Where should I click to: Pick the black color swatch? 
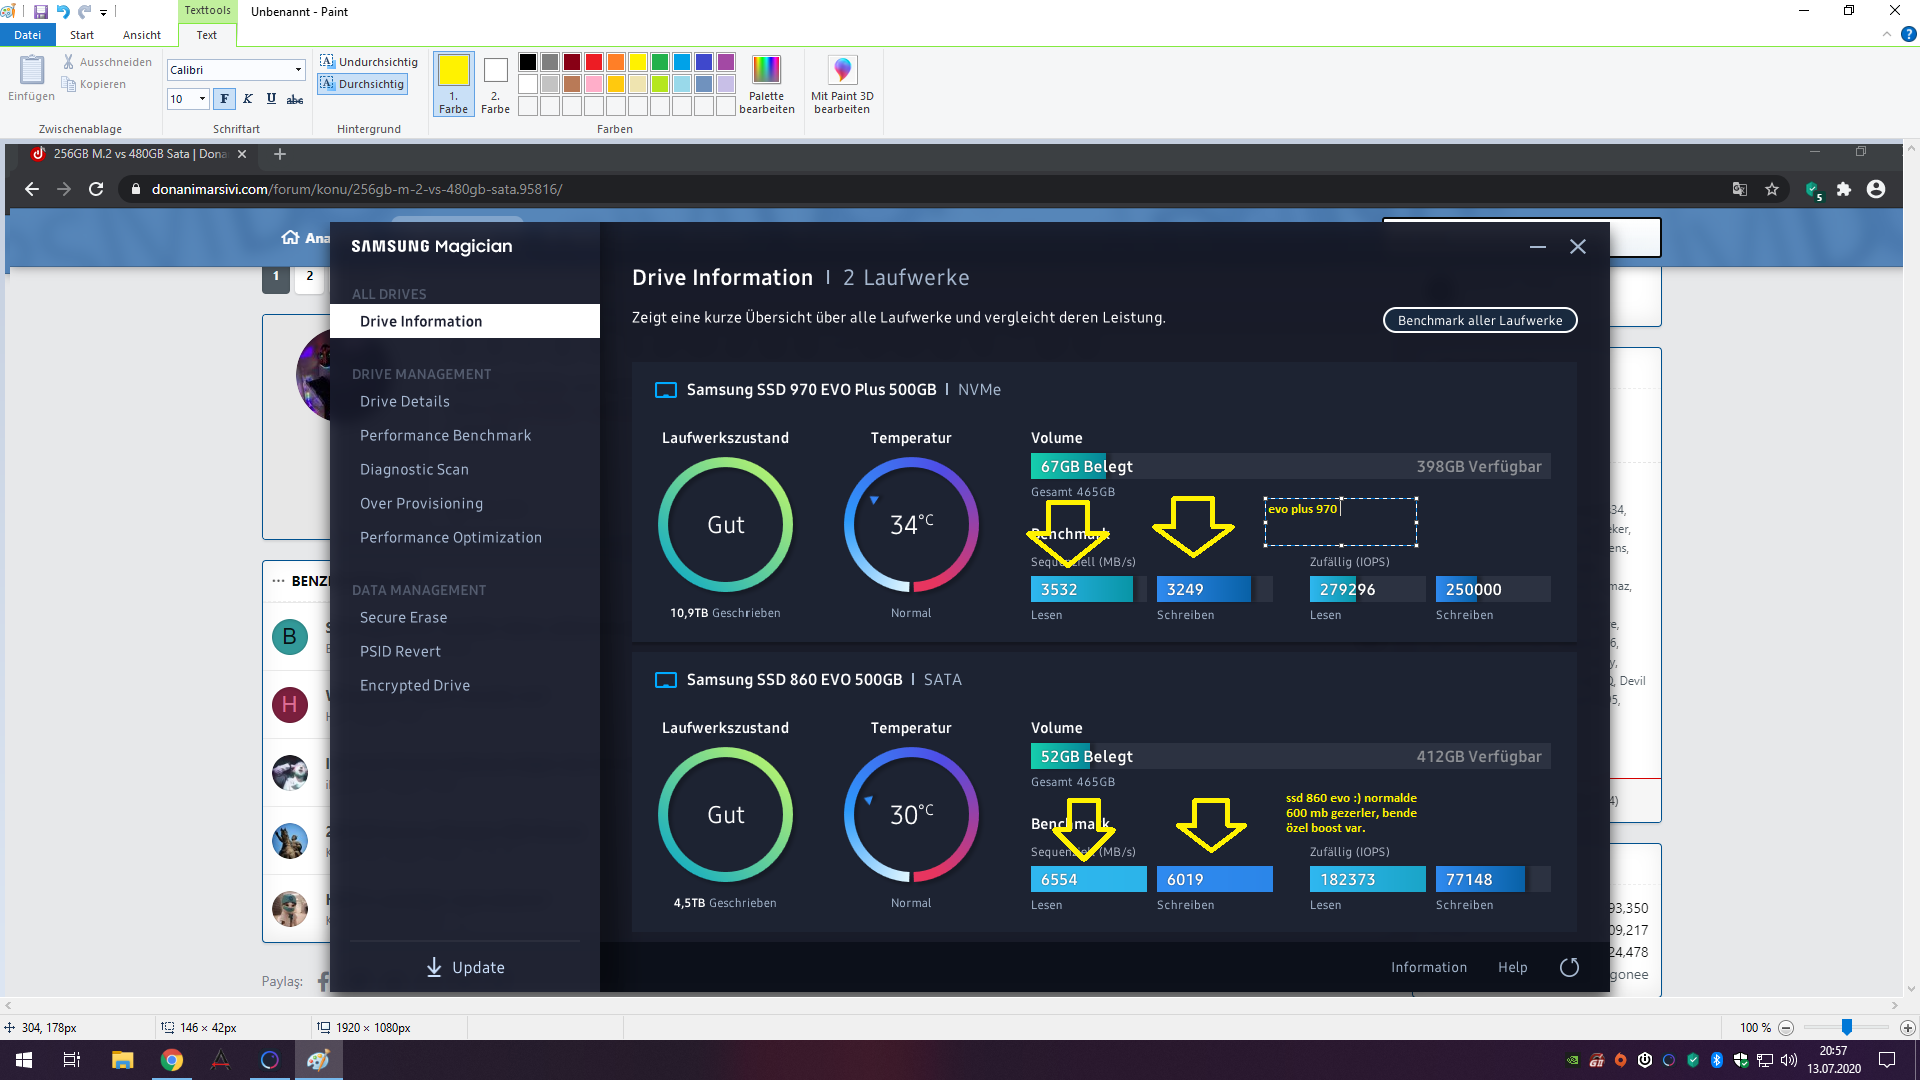click(528, 62)
